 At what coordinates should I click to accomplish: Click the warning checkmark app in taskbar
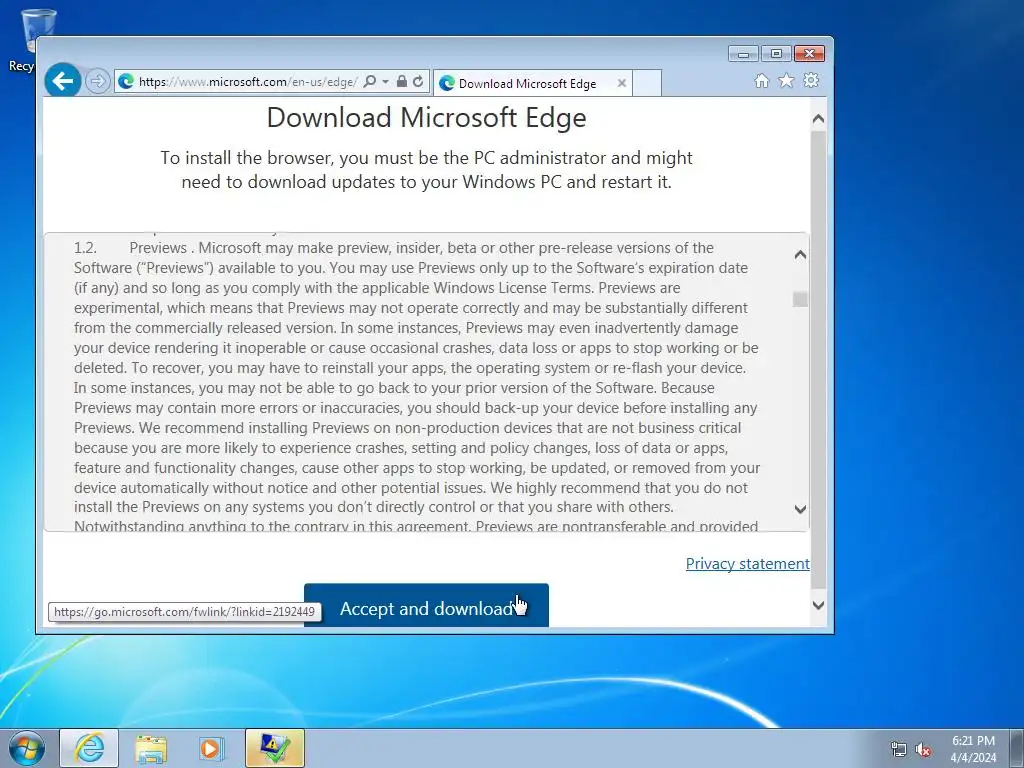[x=275, y=748]
